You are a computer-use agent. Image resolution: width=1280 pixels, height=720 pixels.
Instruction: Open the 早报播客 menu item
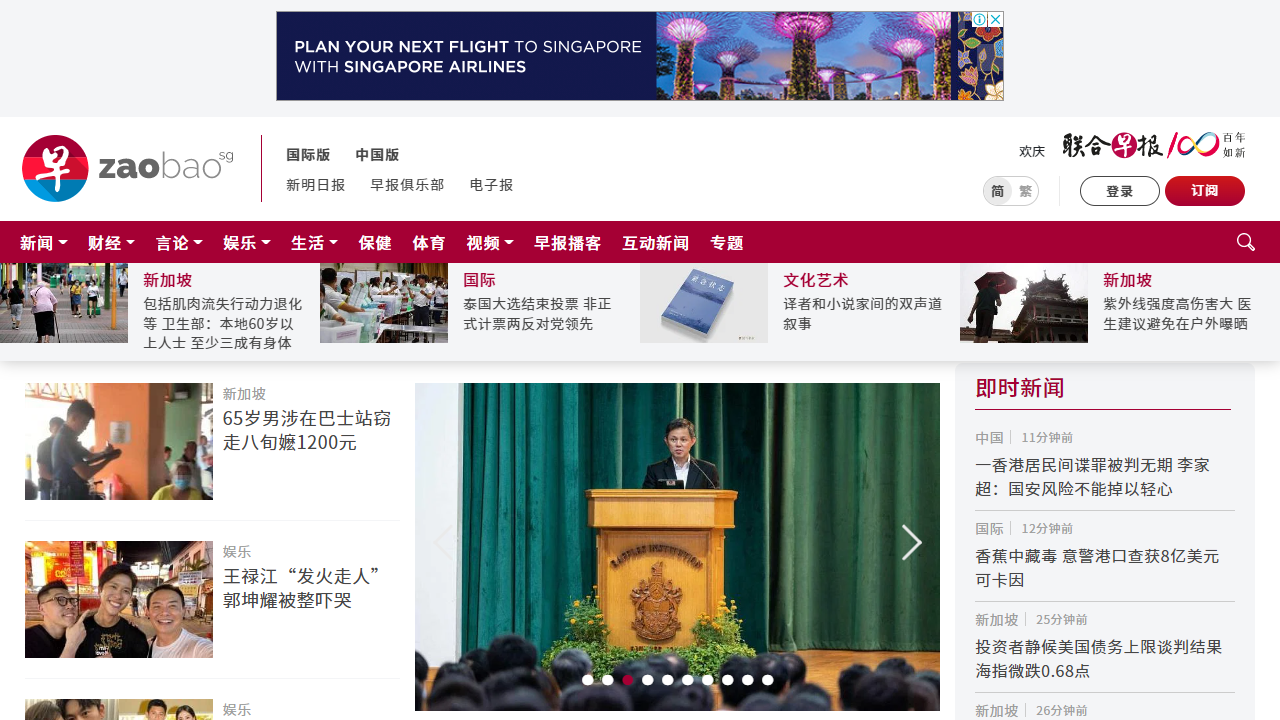click(x=568, y=243)
